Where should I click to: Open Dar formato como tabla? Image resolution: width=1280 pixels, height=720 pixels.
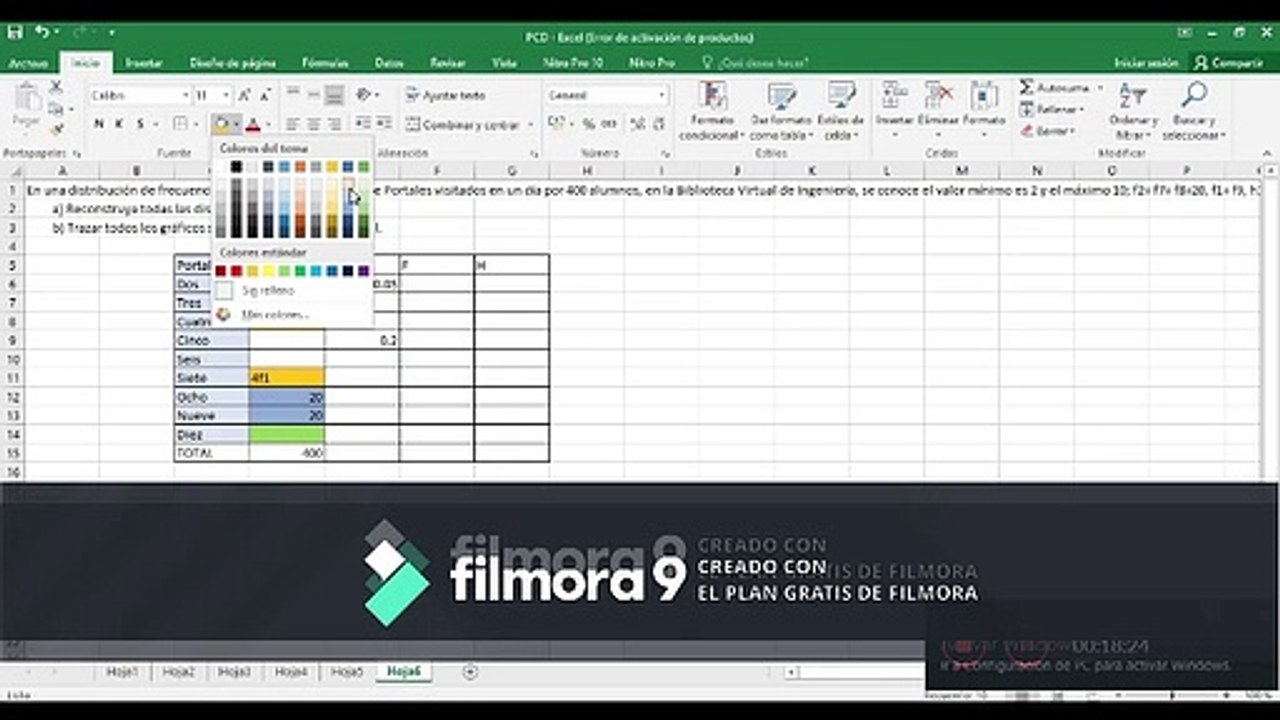[x=781, y=111]
